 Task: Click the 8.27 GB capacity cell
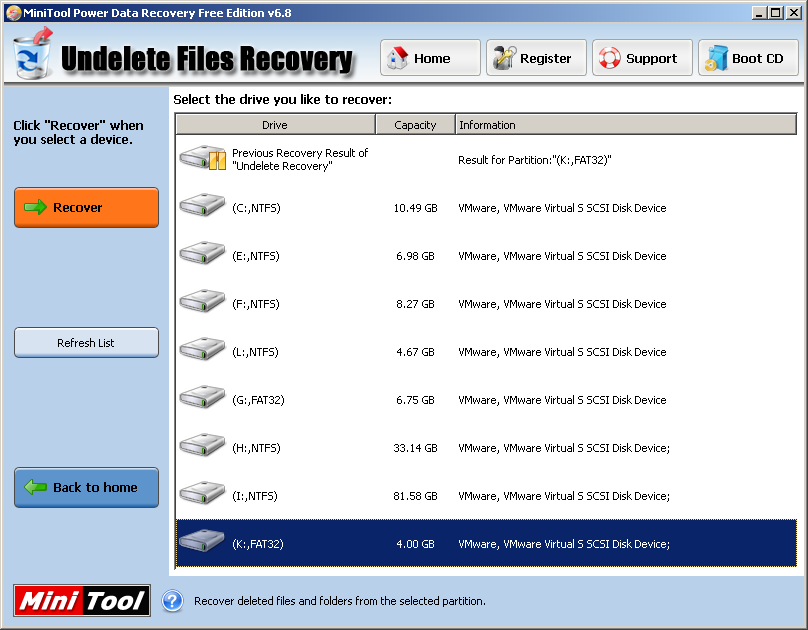click(x=415, y=304)
